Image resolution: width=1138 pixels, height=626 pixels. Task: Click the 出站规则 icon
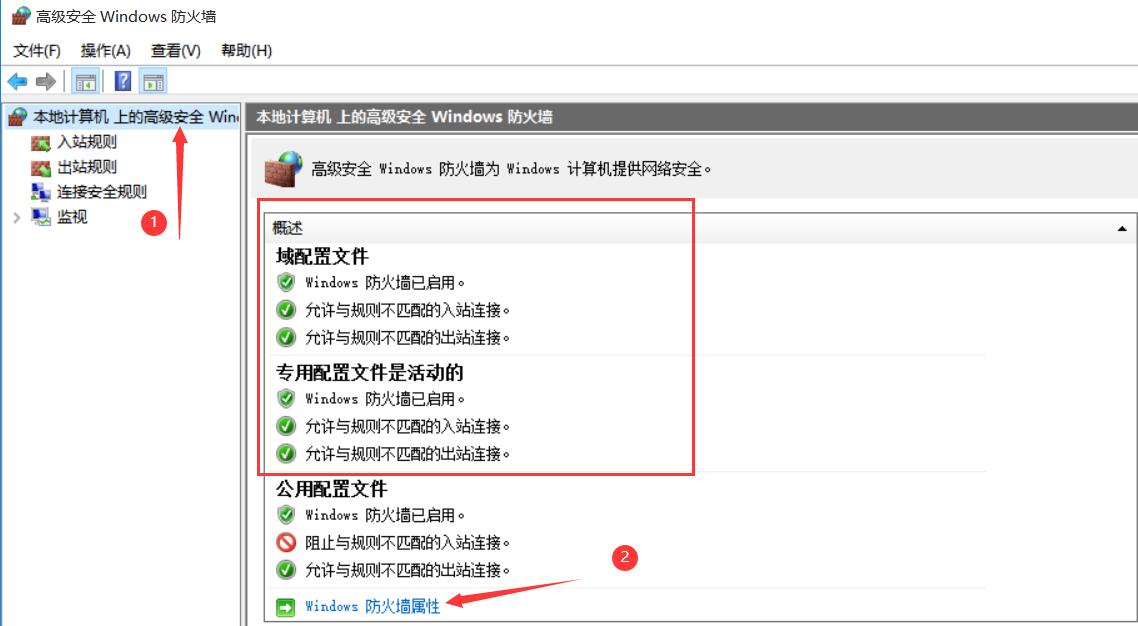tap(41, 168)
